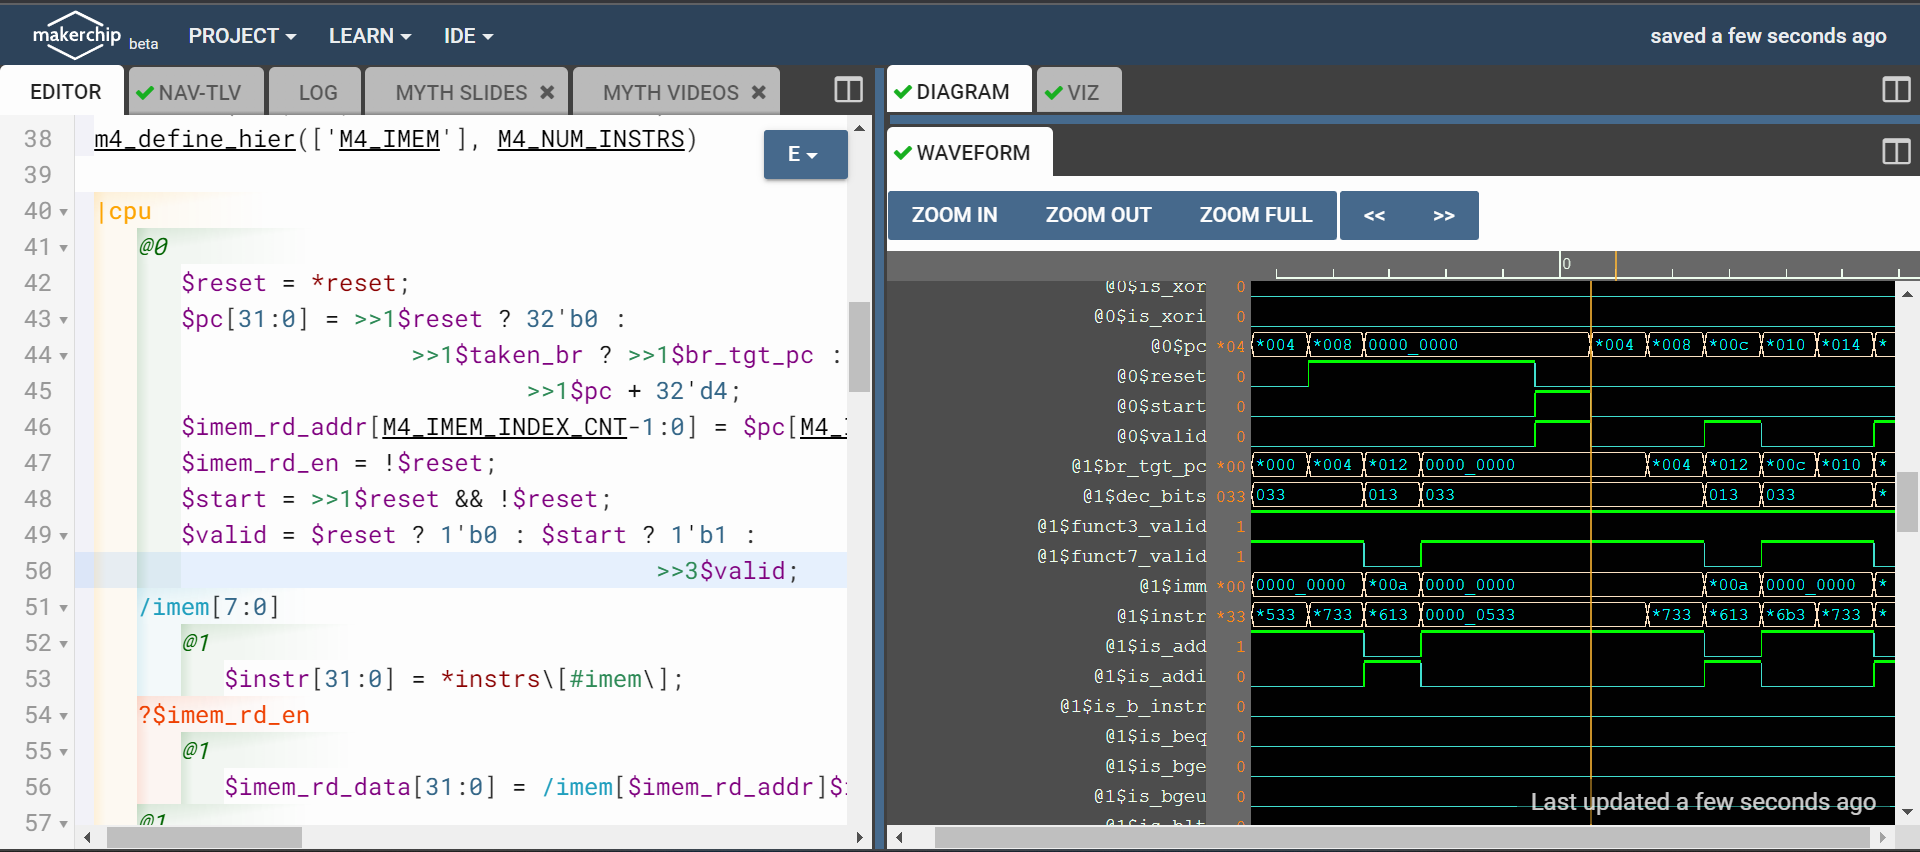Step waveform left with << button
Image resolution: width=1920 pixels, height=852 pixels.
1374,215
